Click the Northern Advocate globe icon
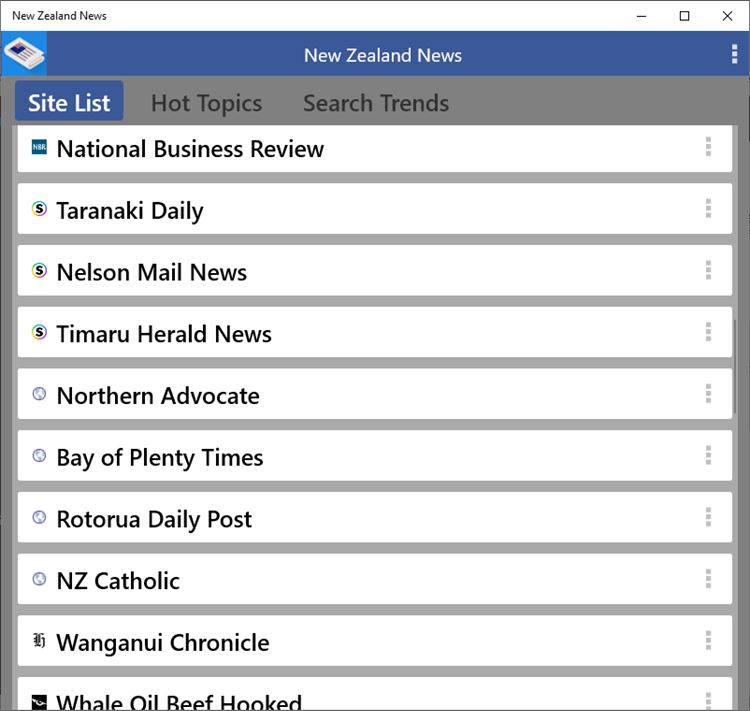The height and width of the screenshot is (711, 750). pos(39,394)
